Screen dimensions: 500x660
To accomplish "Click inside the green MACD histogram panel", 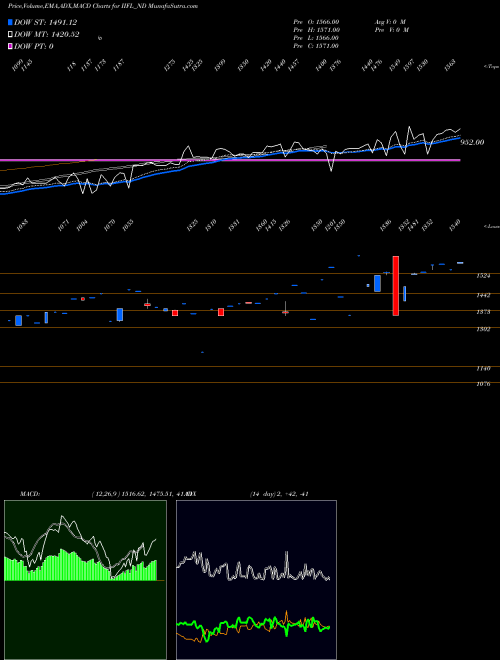I will coord(85,580).
